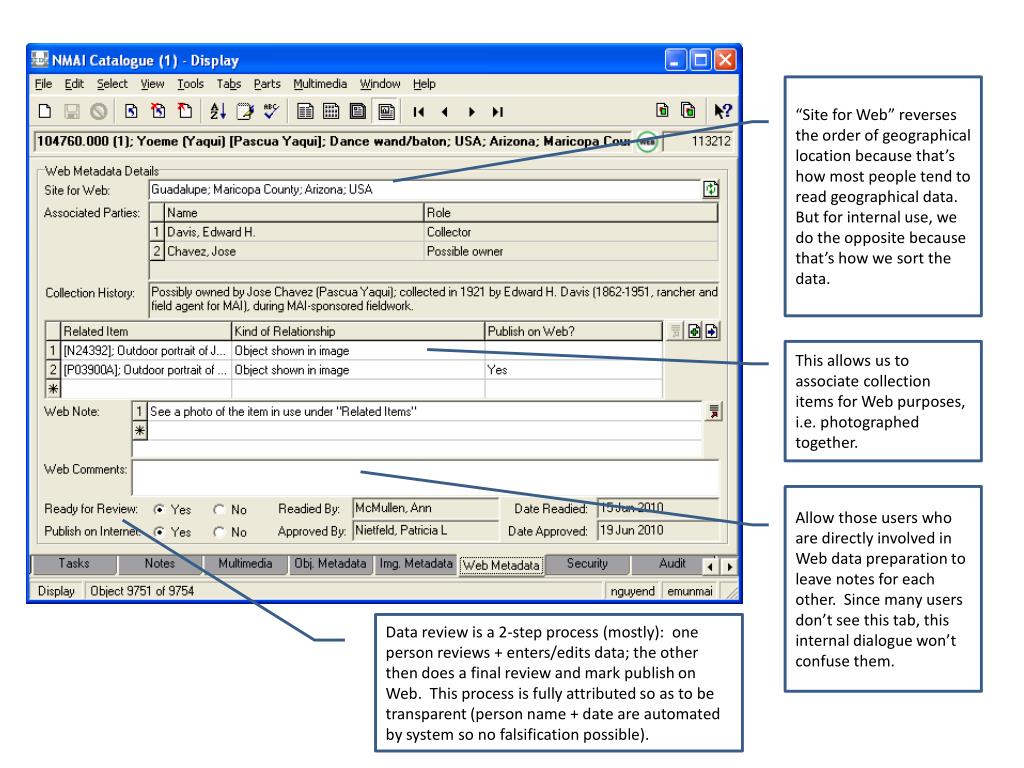
Task: Activate the context help pointer icon
Action: click(x=722, y=111)
